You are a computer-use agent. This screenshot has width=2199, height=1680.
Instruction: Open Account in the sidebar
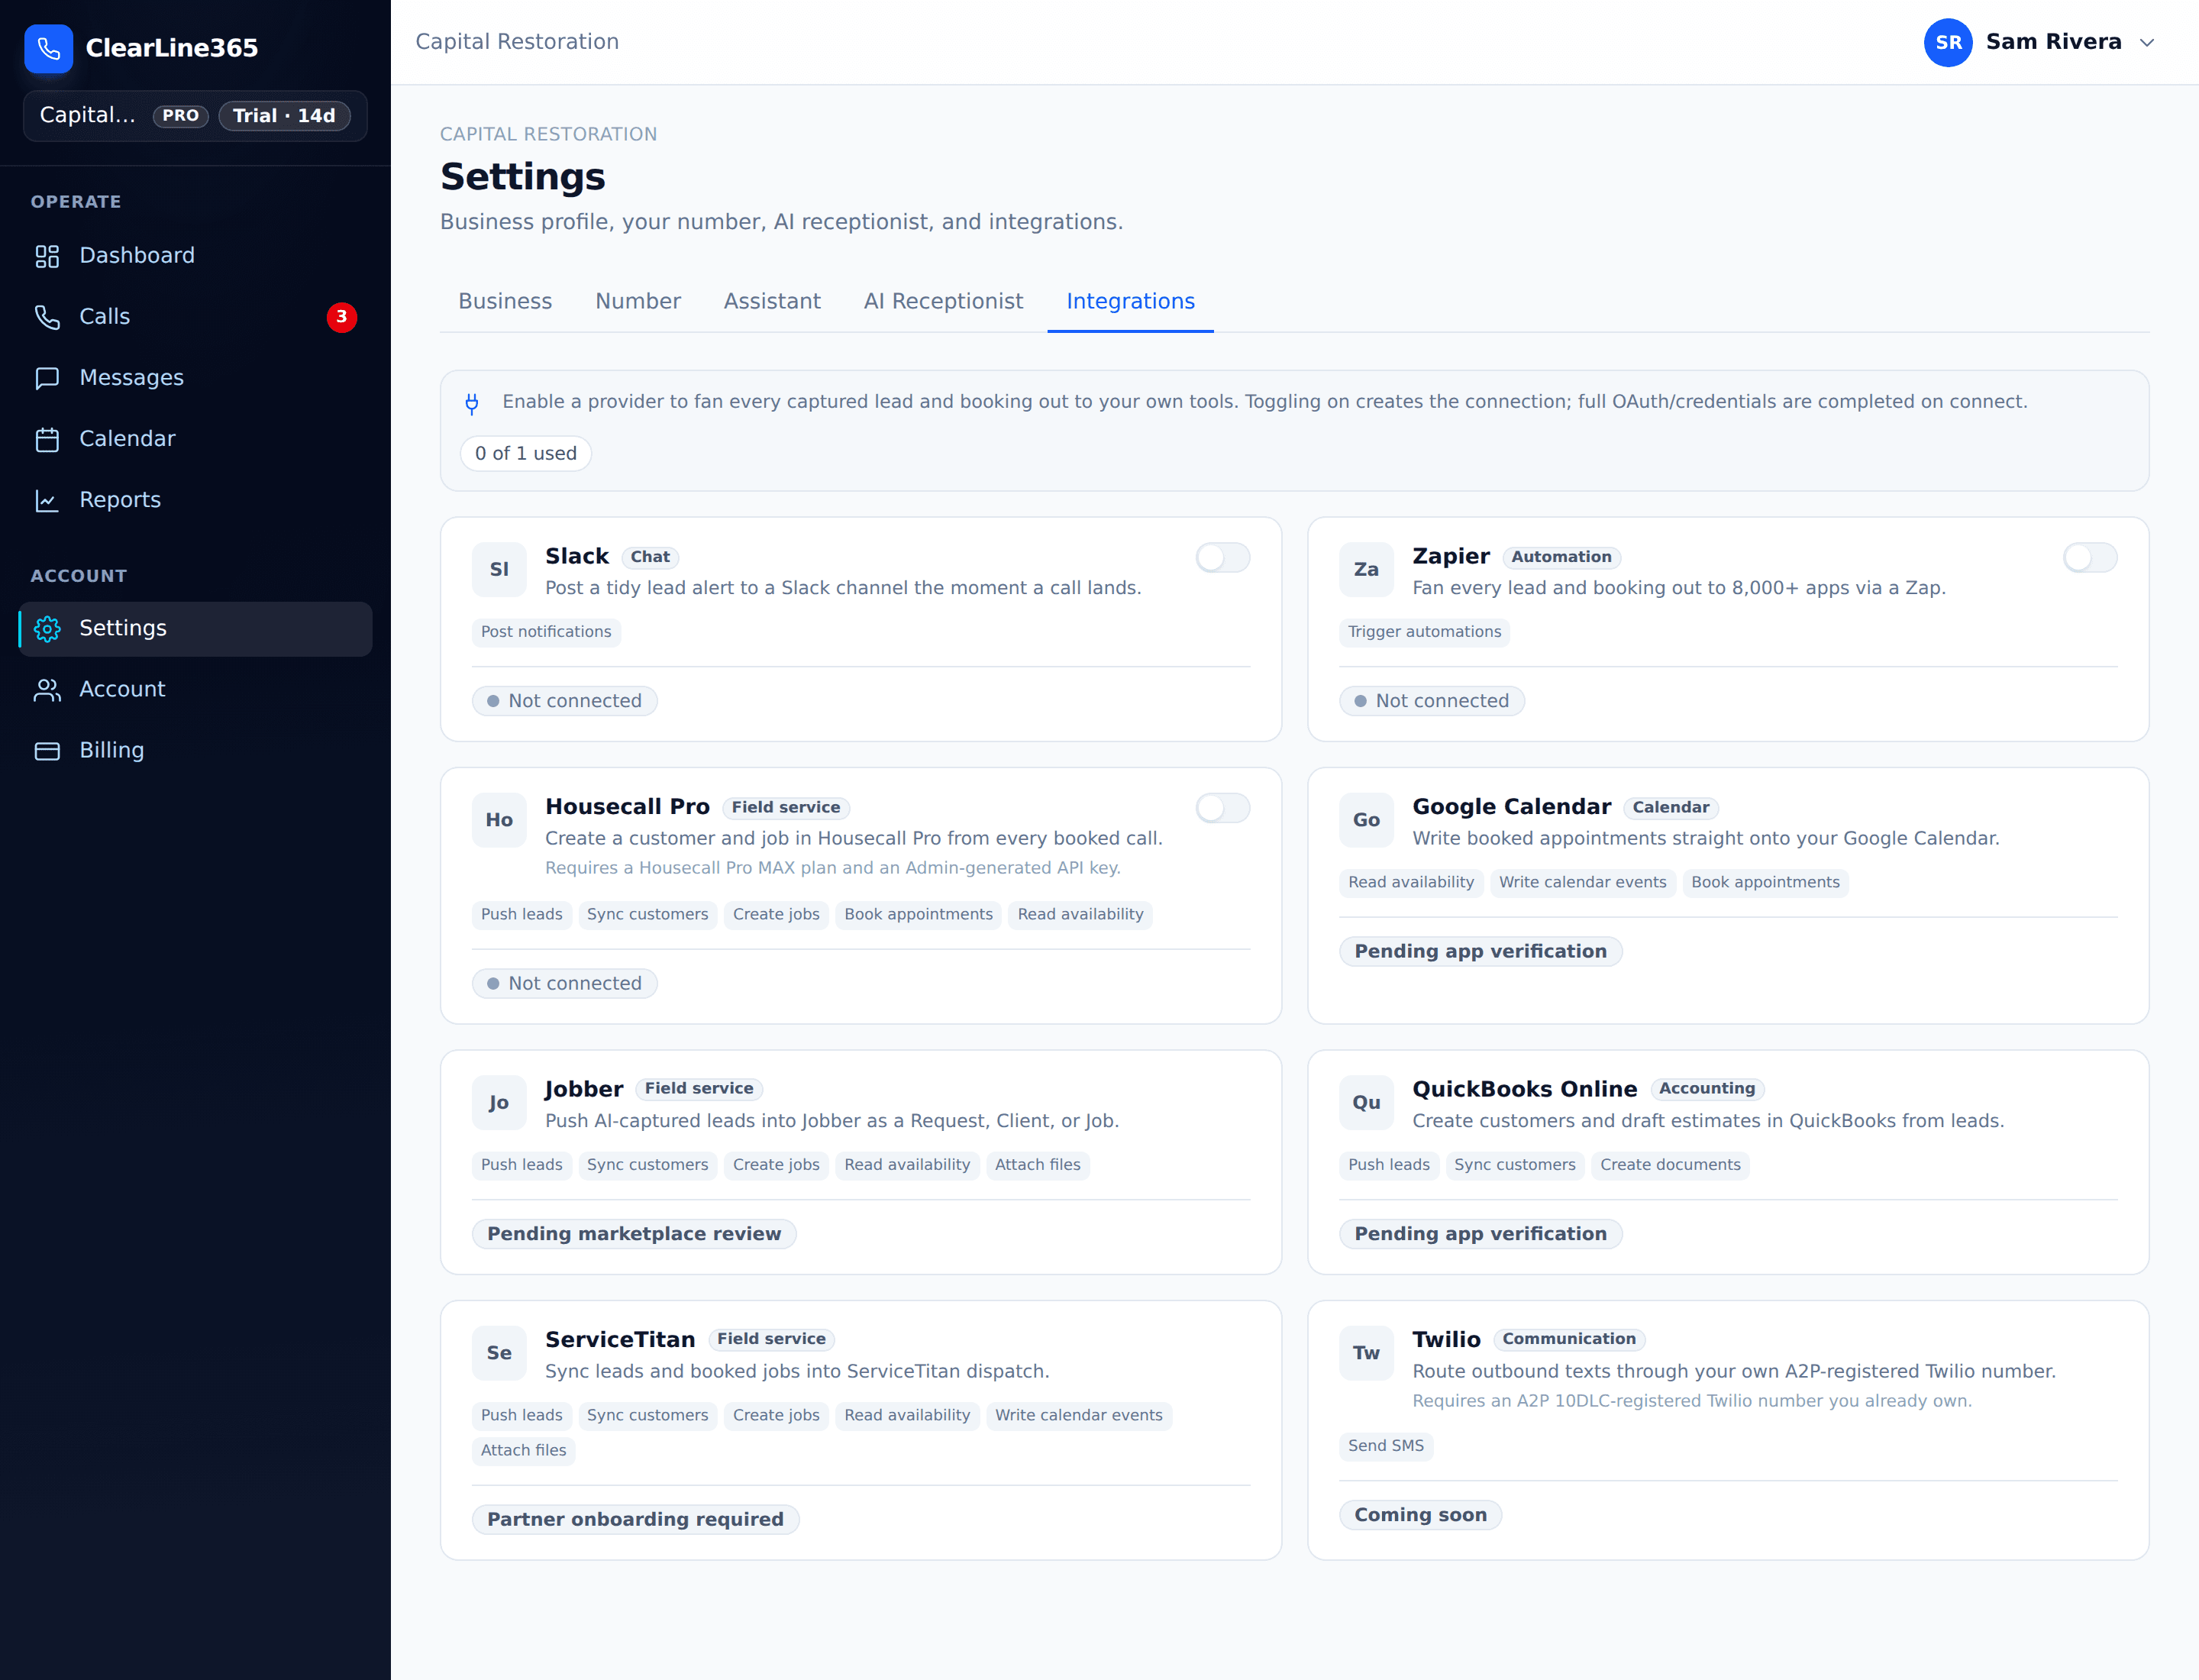click(195, 689)
